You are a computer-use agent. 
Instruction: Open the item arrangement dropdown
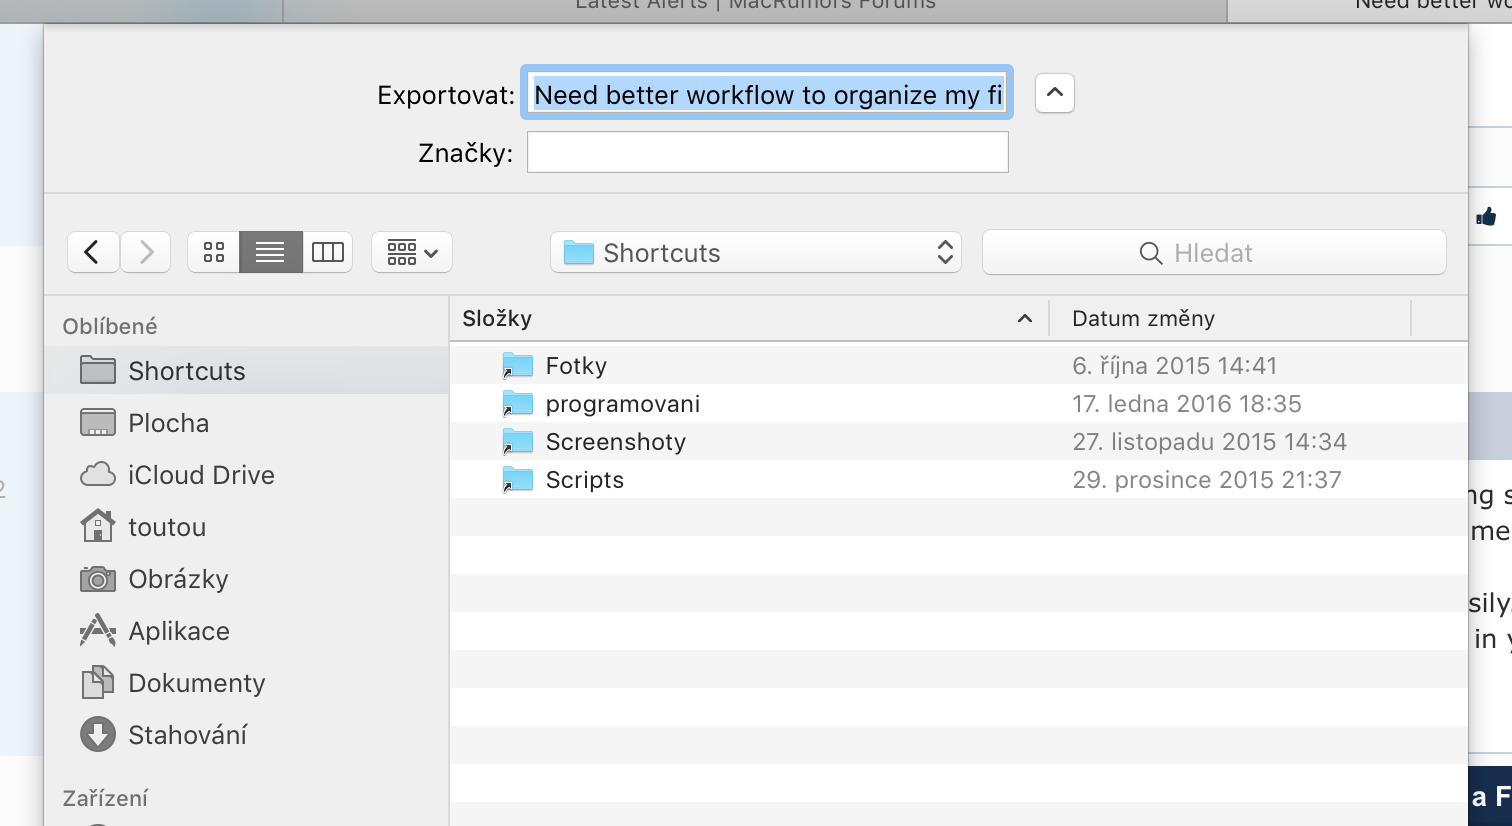point(412,252)
